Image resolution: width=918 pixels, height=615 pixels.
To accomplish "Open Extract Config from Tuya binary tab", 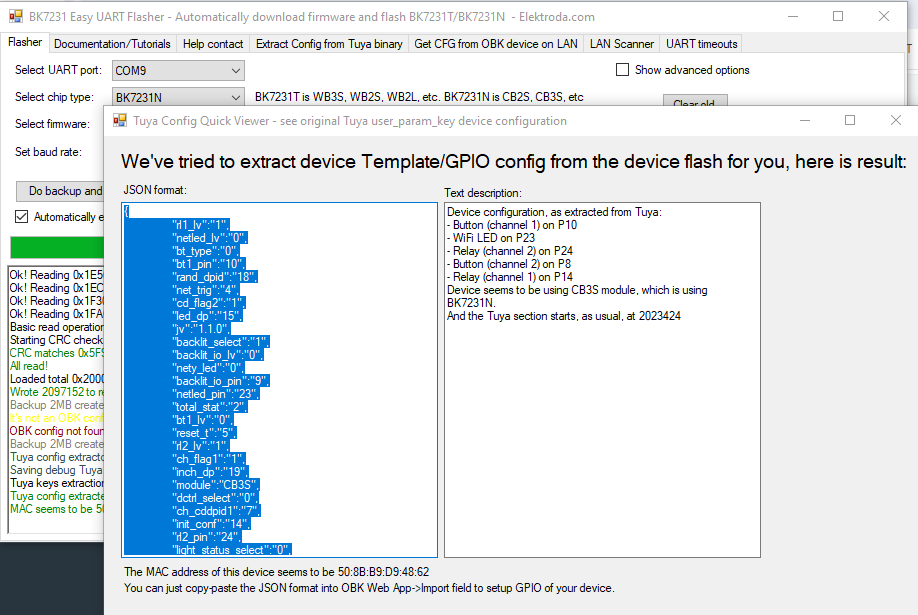I will 329,44.
